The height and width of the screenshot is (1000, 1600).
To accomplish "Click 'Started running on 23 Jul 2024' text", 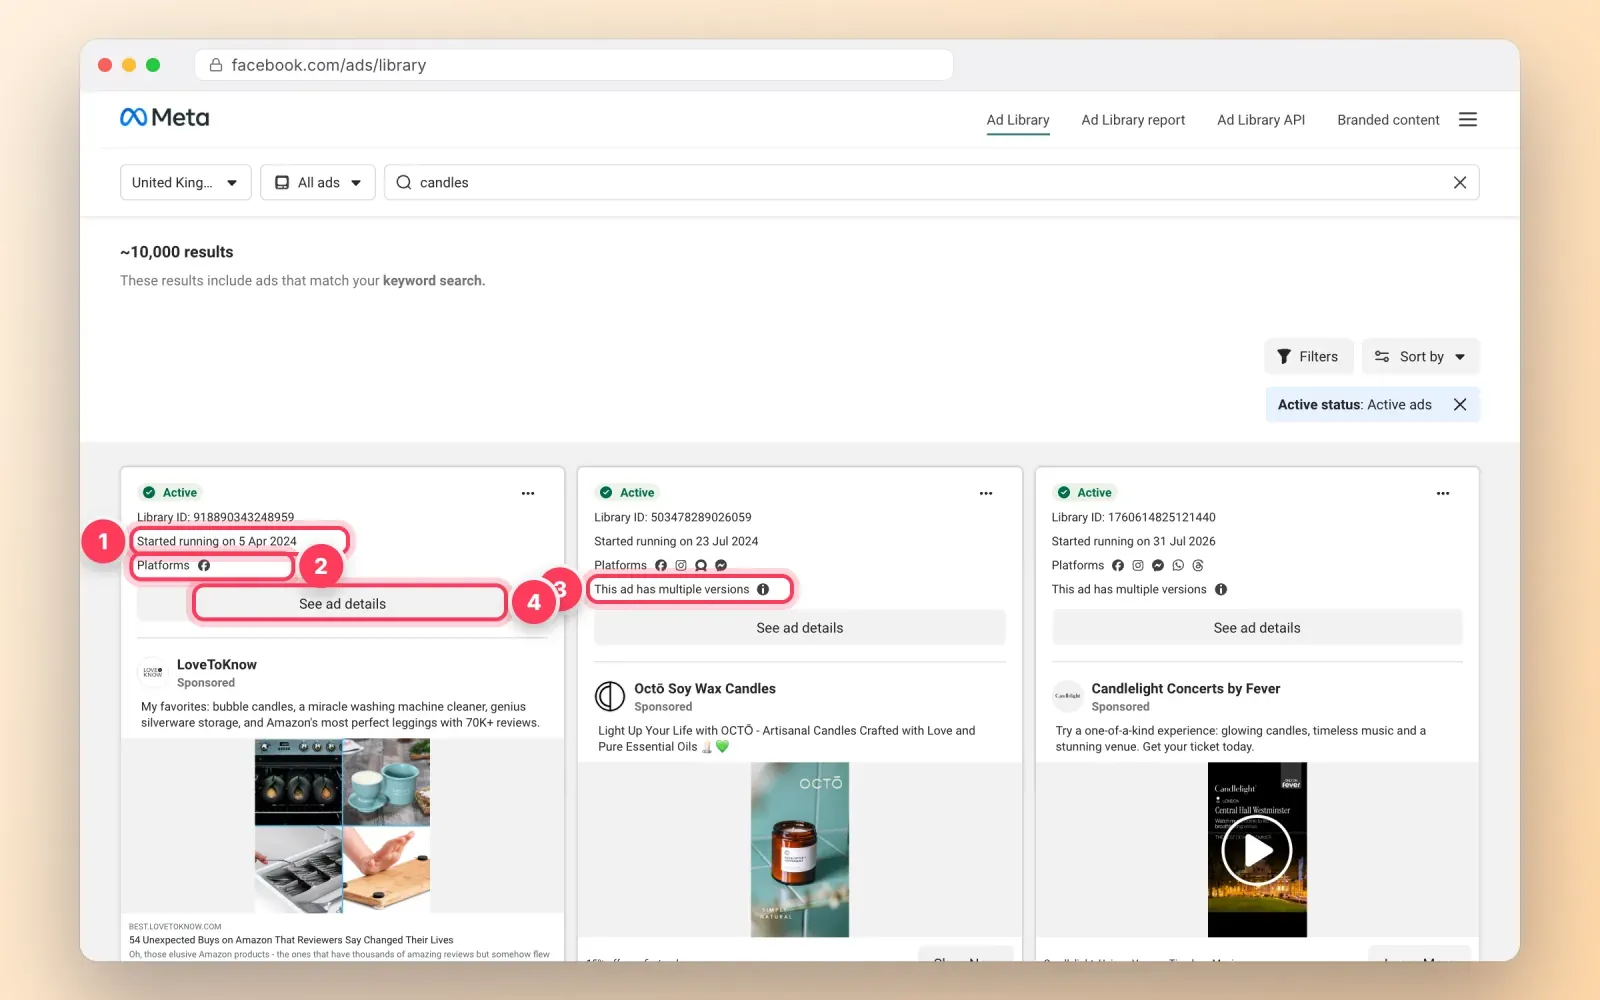I will tap(676, 541).
